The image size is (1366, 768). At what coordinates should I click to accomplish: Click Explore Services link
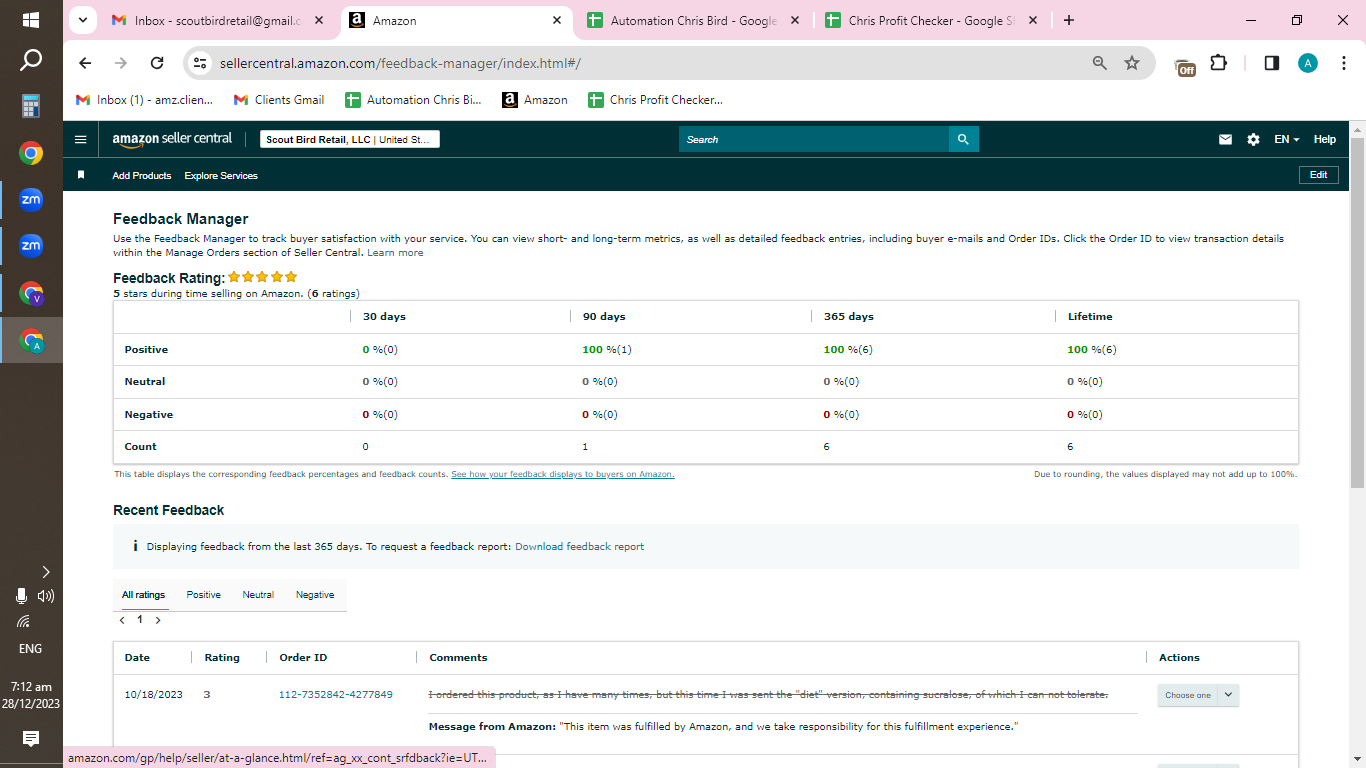coord(221,176)
